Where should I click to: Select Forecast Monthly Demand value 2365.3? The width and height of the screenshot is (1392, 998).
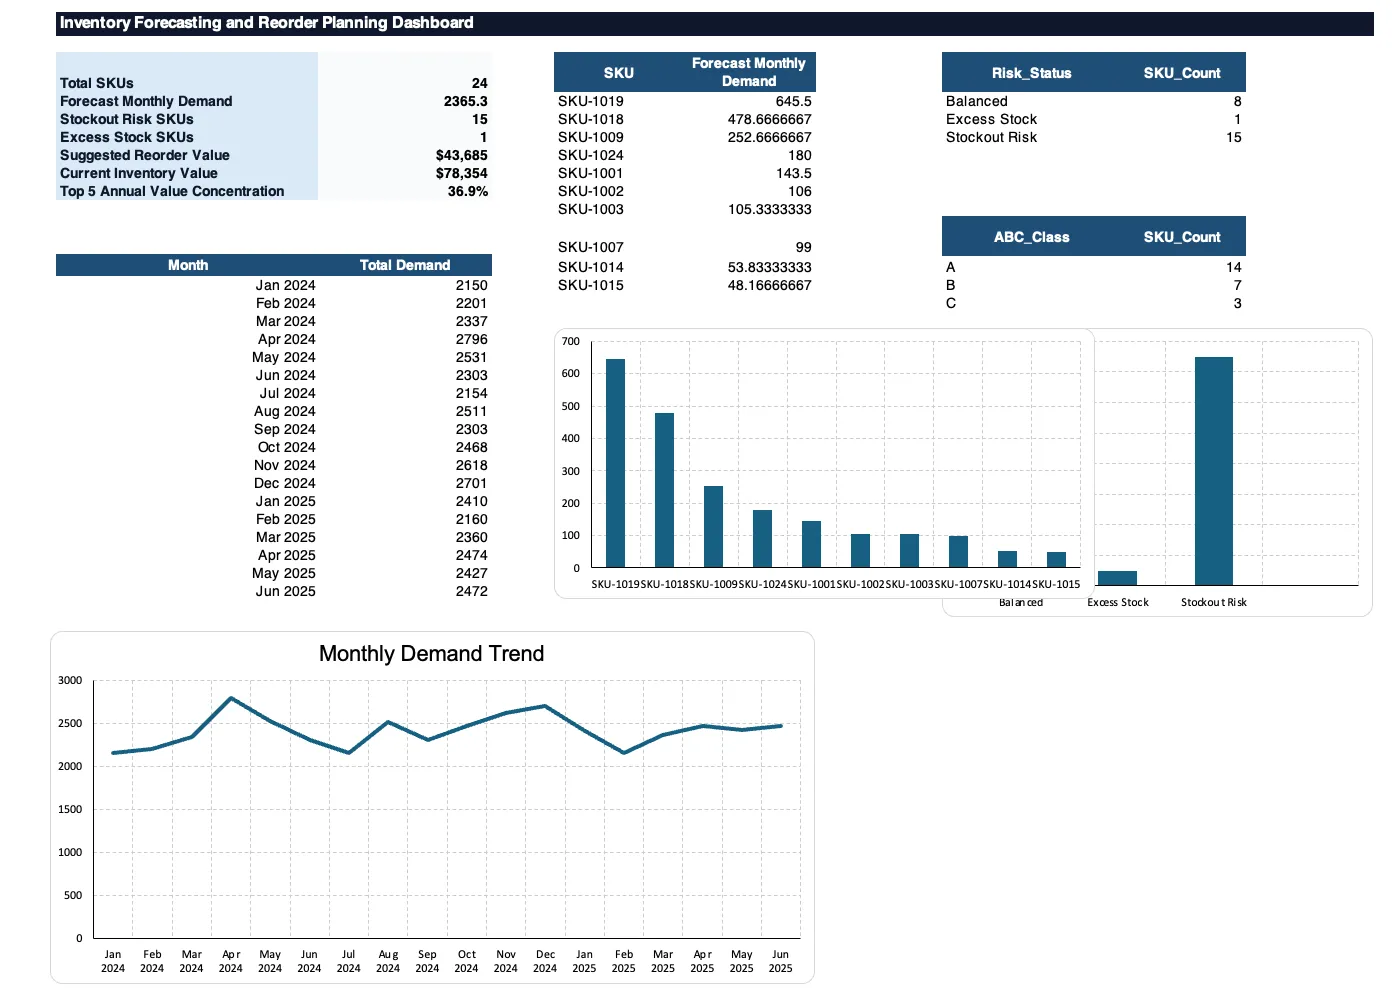(x=465, y=101)
